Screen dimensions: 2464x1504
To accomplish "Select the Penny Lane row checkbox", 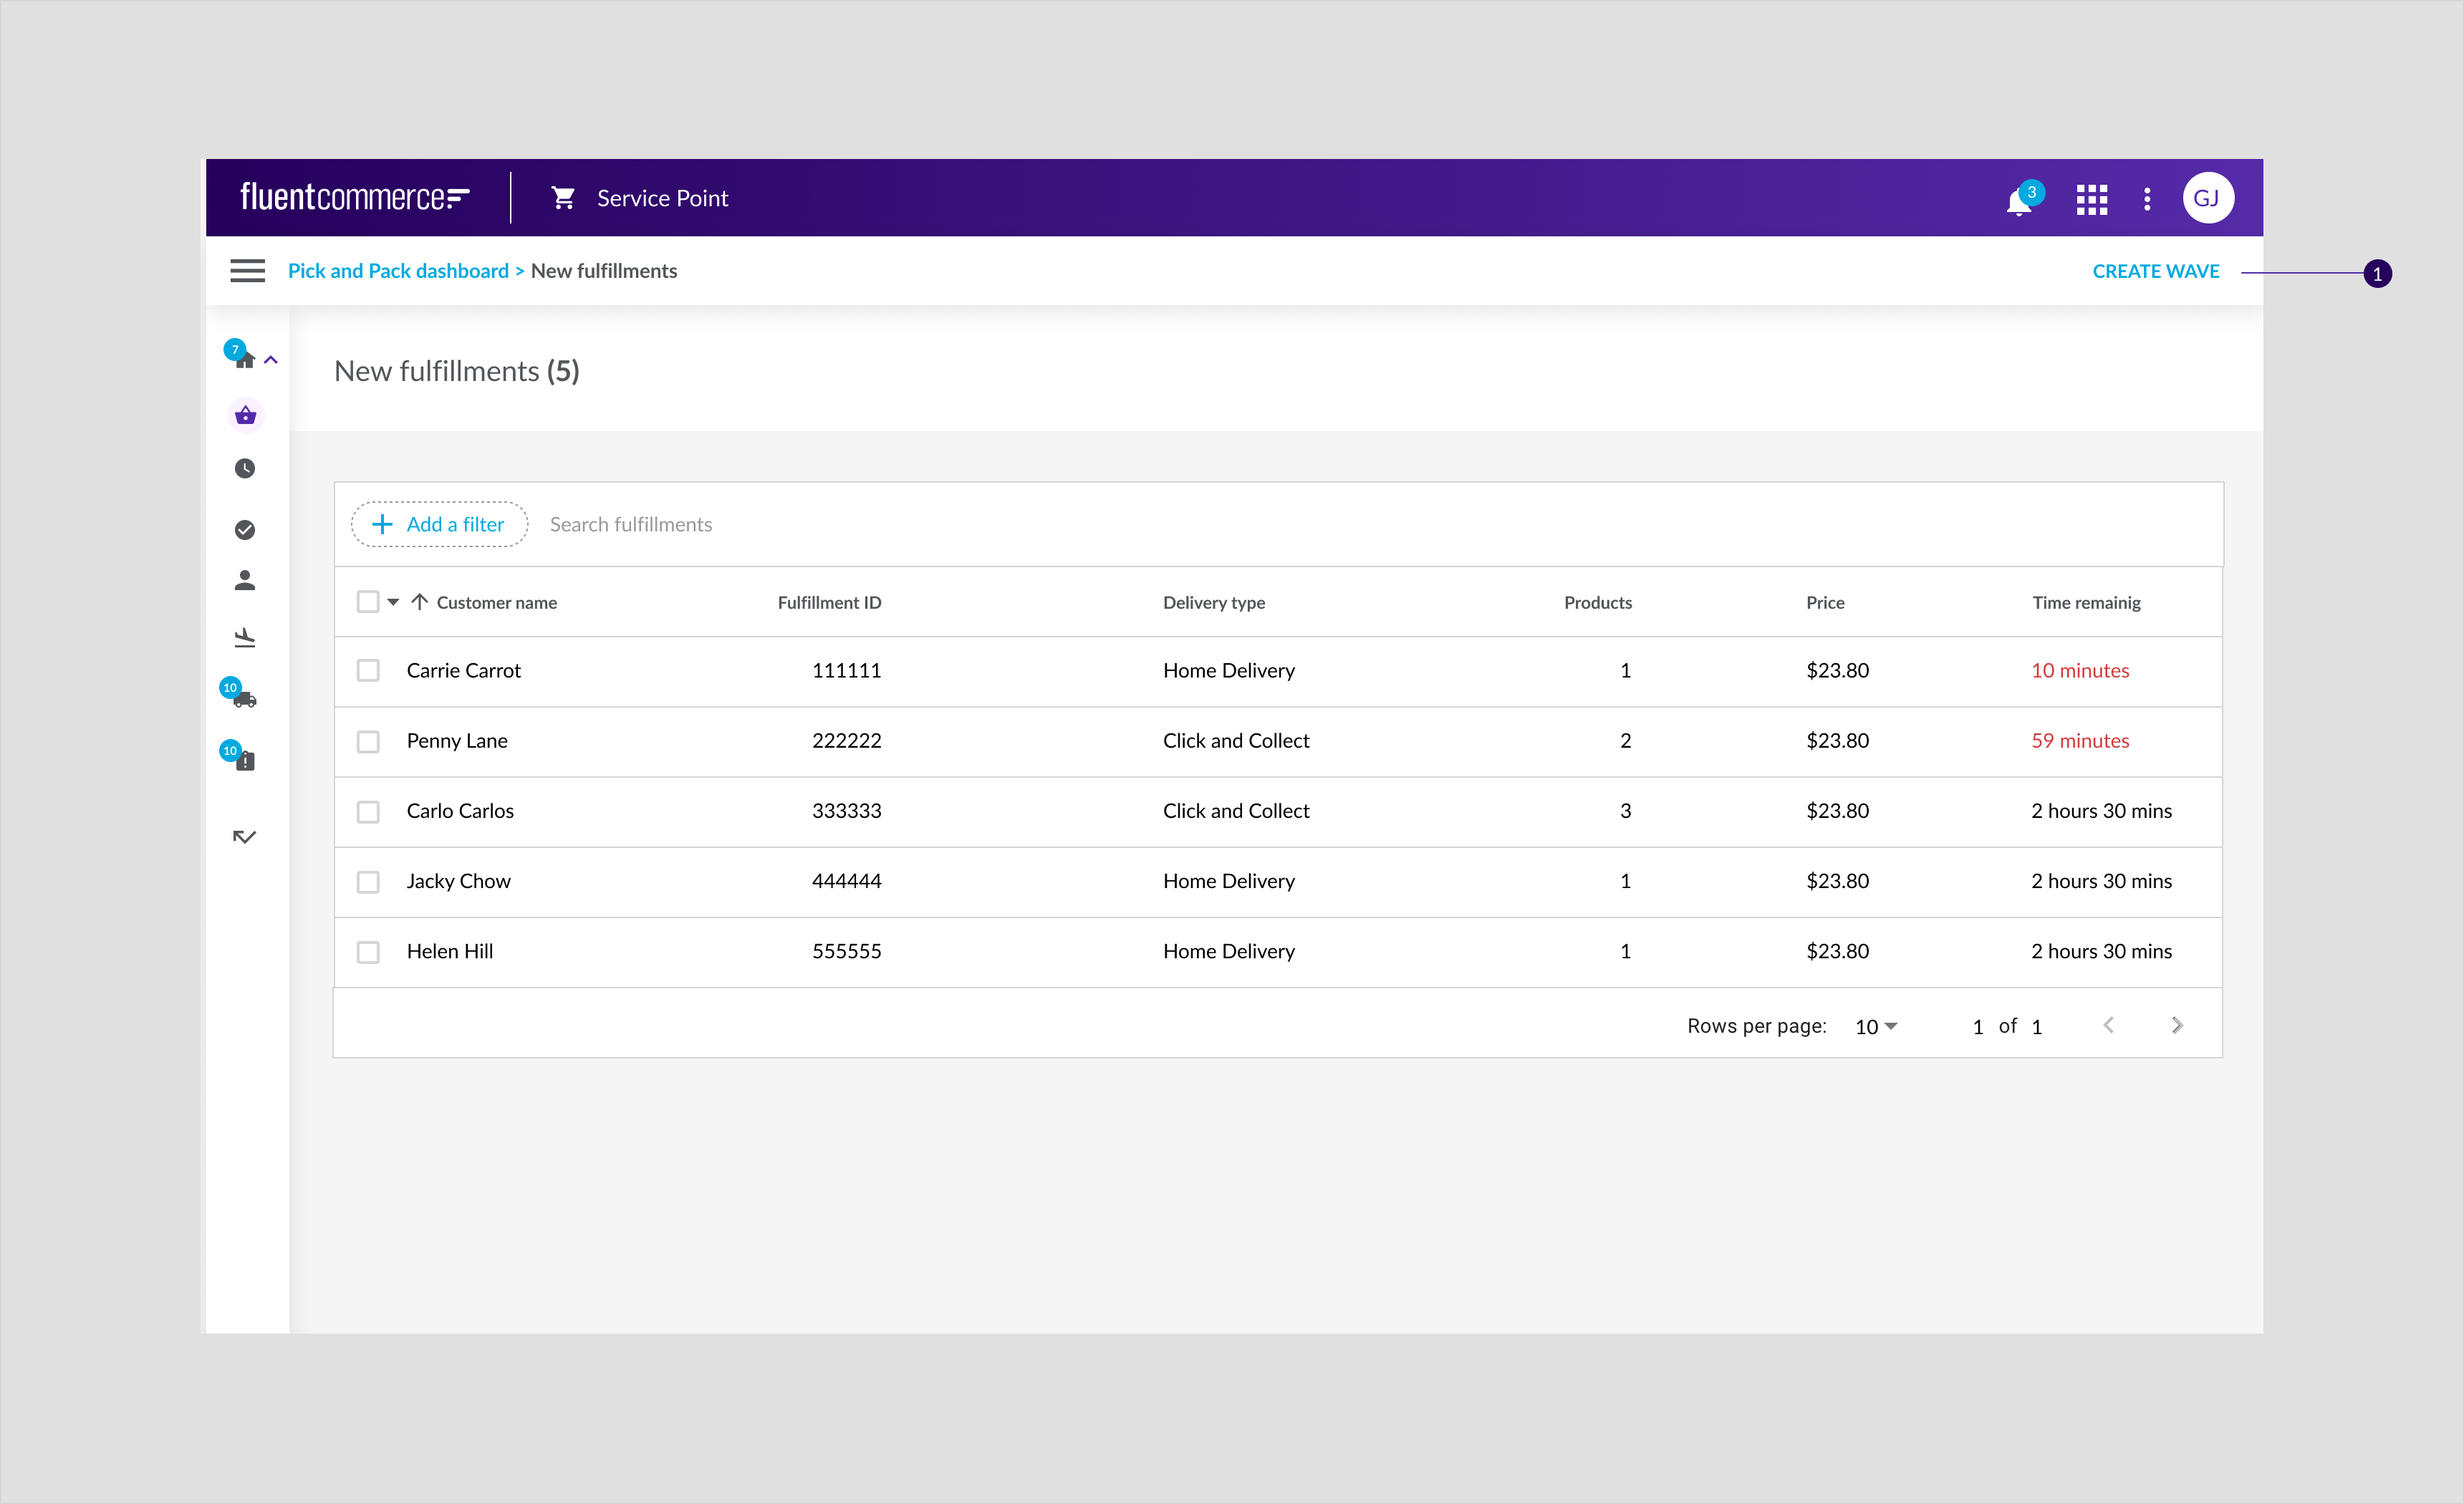I will coord(368,741).
